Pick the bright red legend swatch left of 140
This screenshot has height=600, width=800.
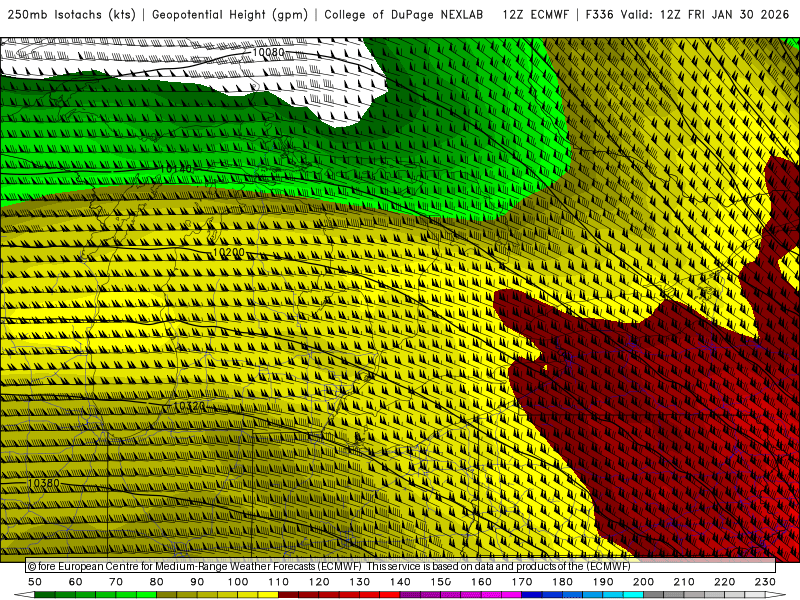pyautogui.click(x=390, y=595)
